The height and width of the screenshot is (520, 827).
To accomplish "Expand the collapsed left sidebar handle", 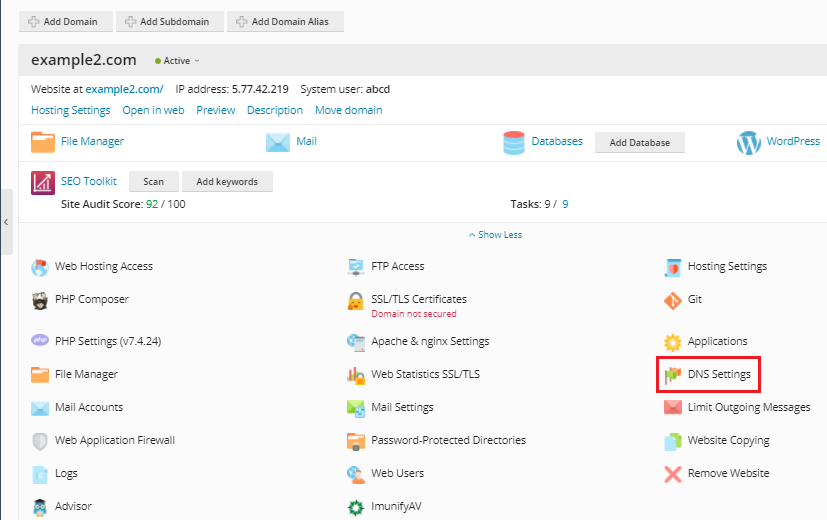I will (7, 222).
